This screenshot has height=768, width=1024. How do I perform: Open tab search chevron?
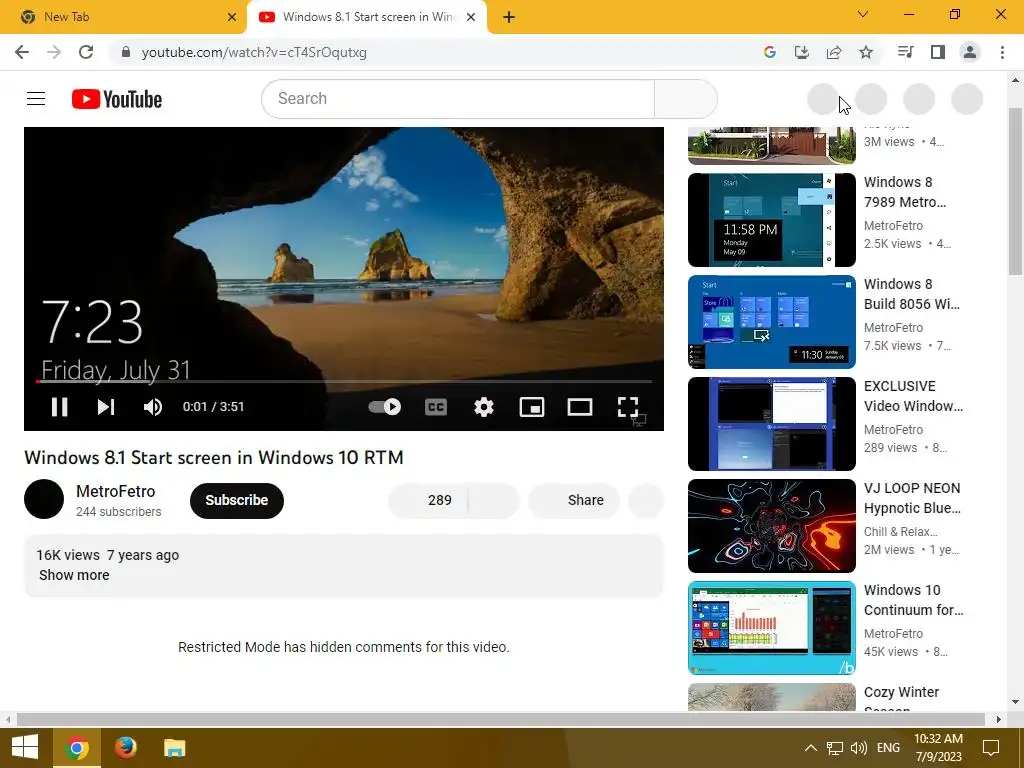pyautogui.click(x=863, y=14)
